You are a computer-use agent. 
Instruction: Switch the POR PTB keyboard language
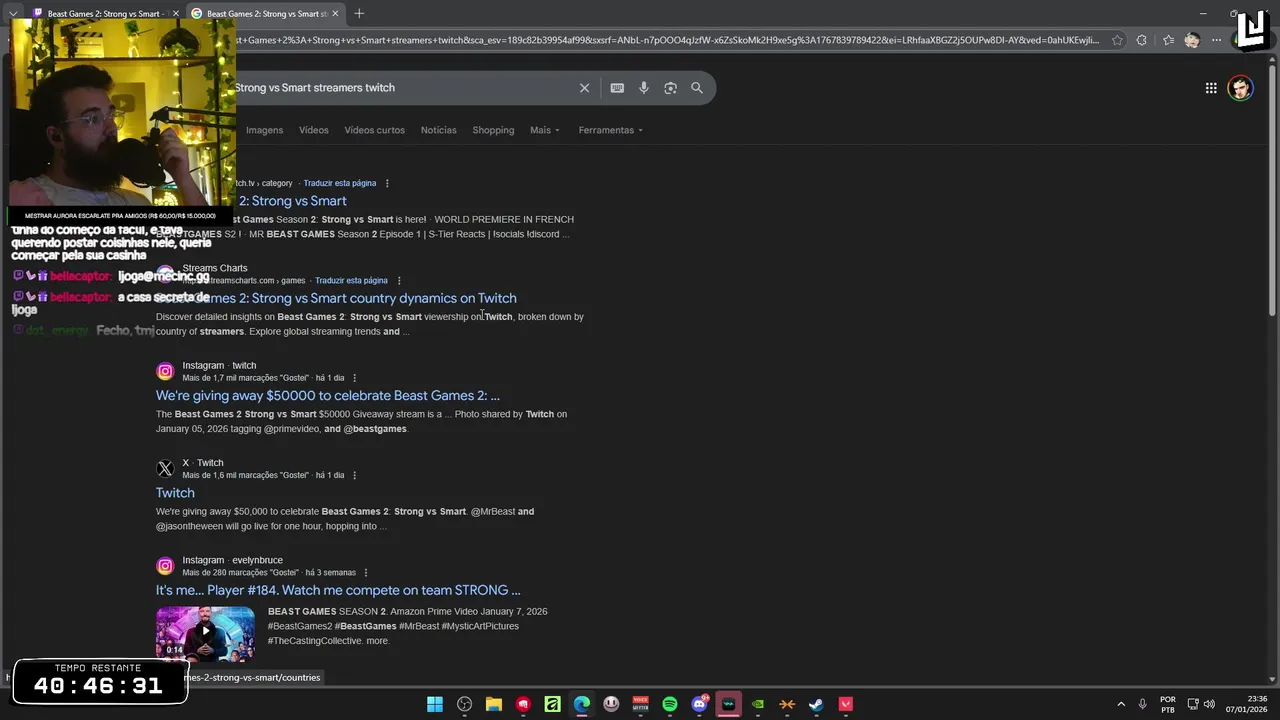point(1168,704)
